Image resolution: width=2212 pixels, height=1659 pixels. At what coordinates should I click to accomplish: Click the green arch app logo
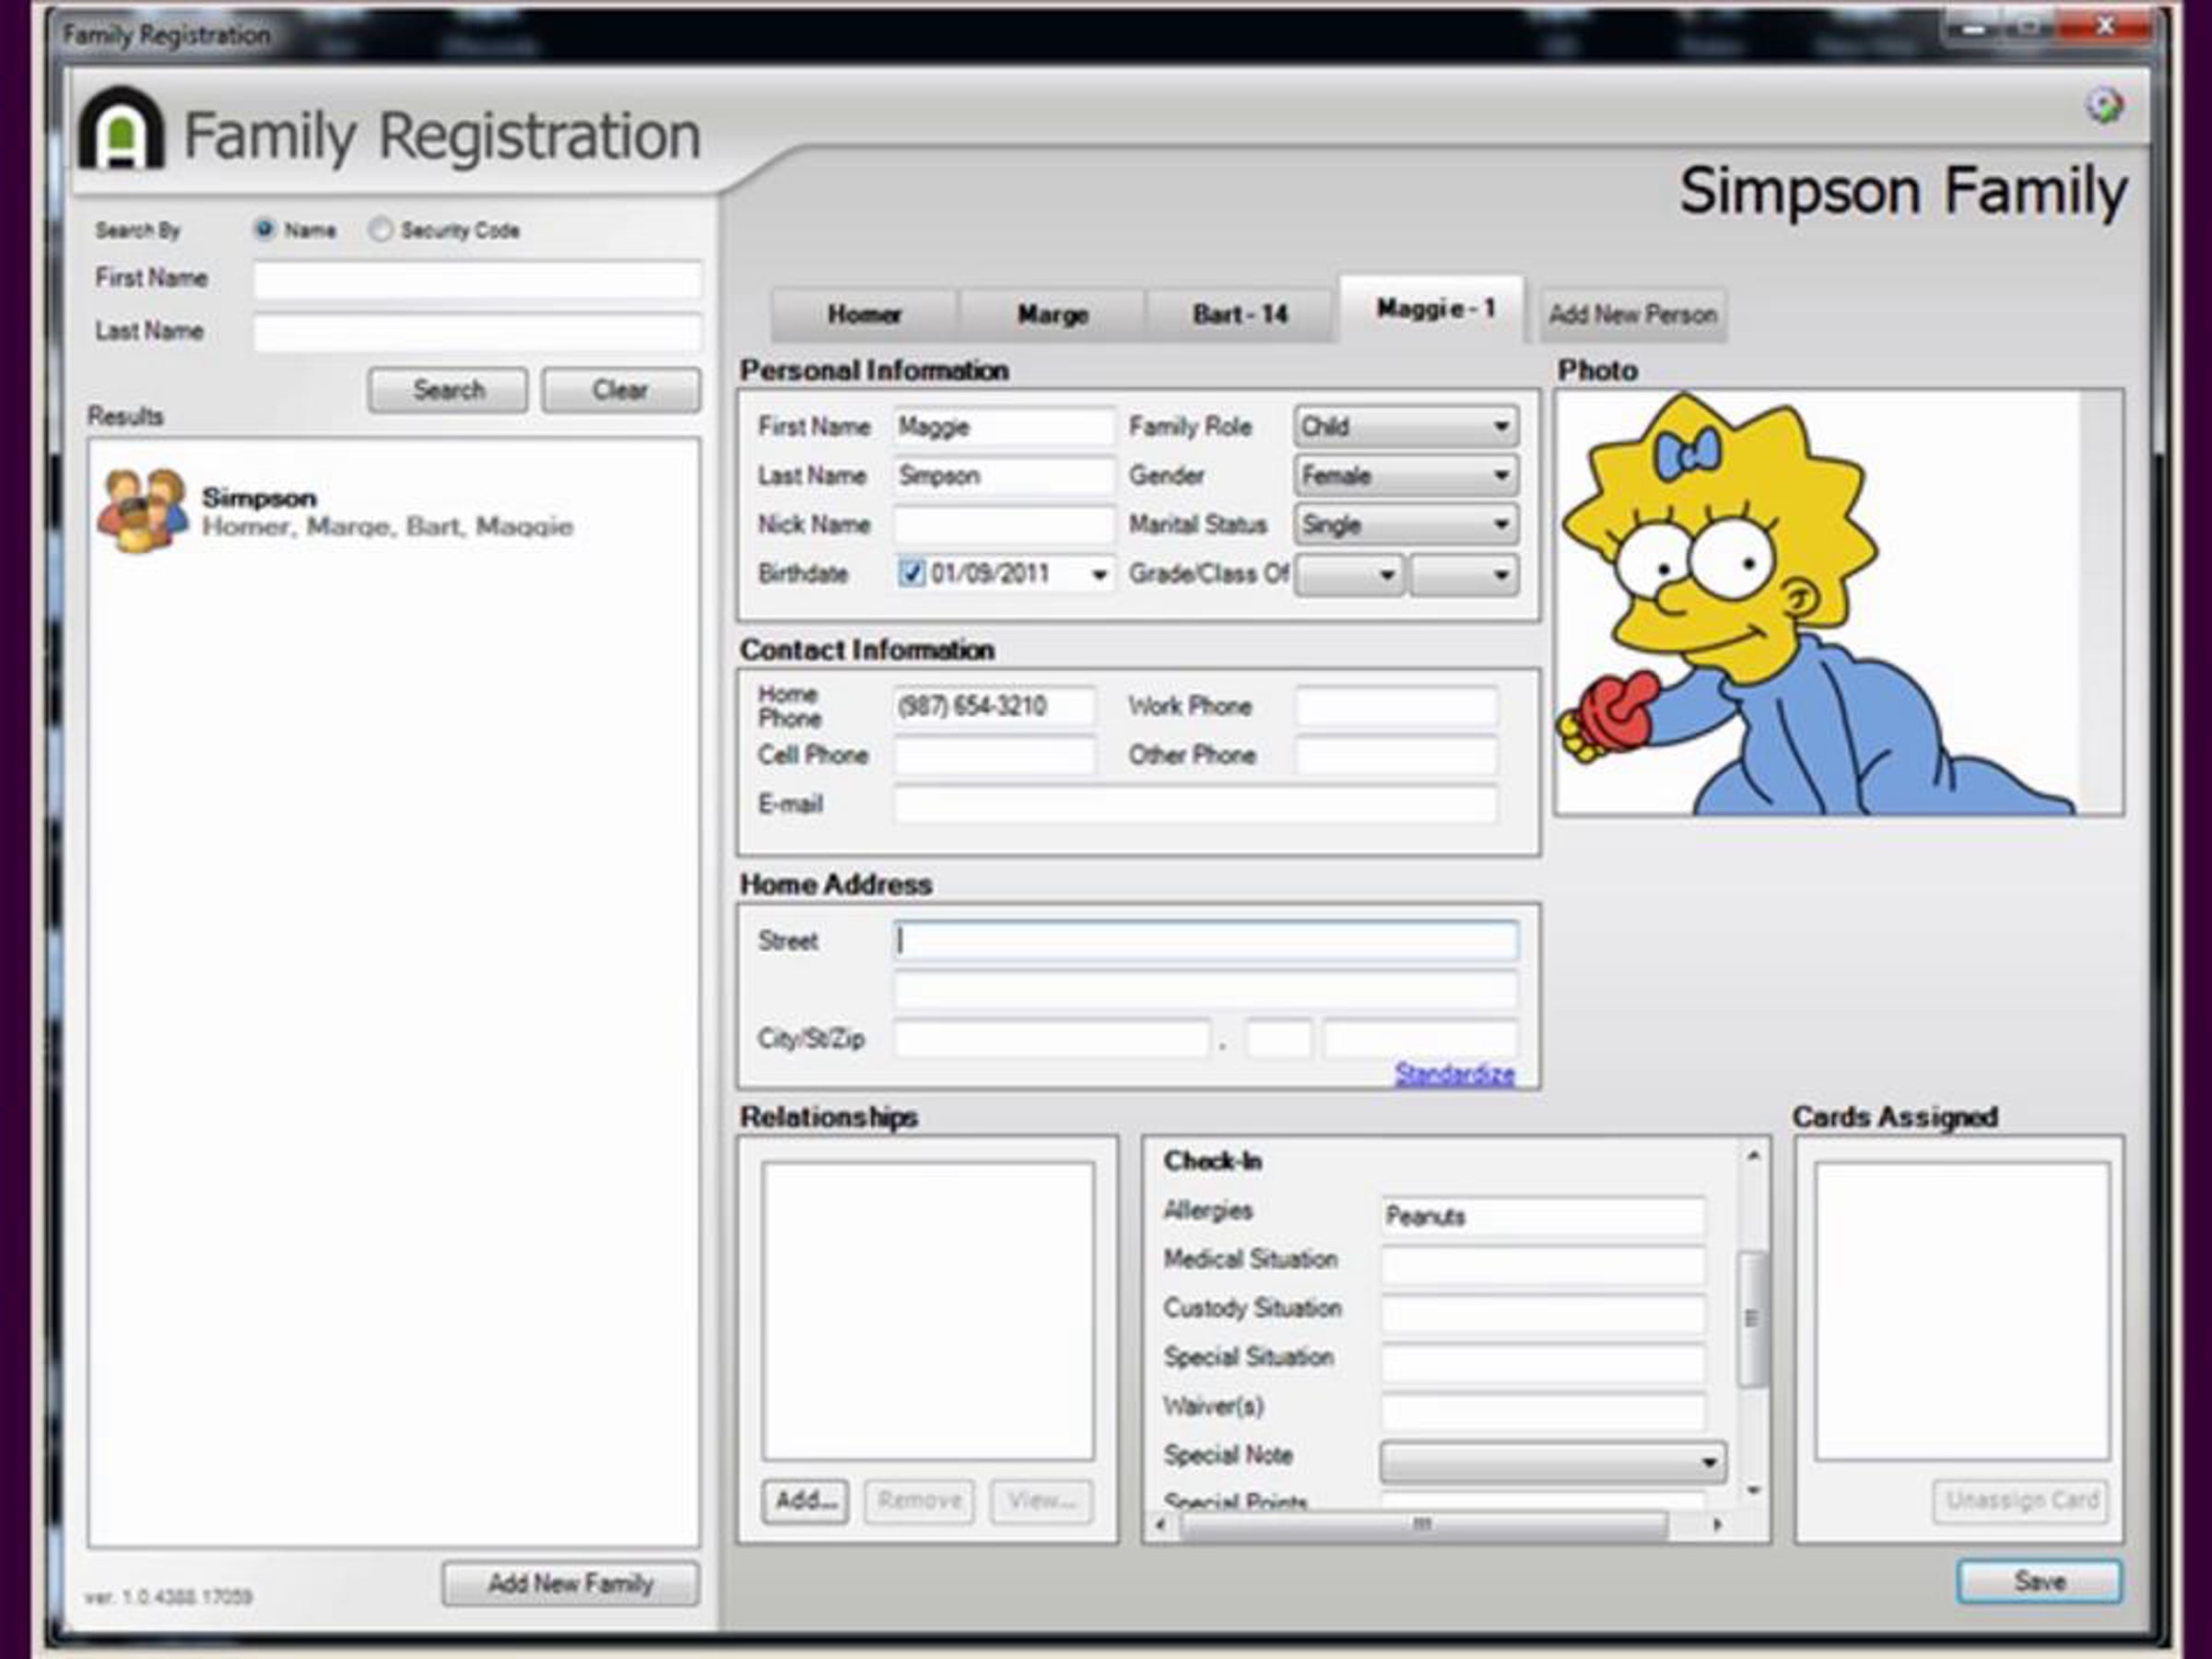coord(121,130)
